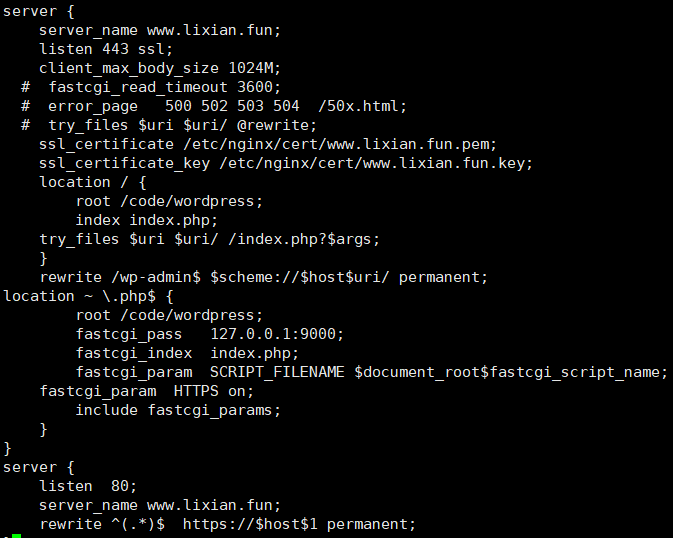This screenshot has height=538, width=673.
Task: Click the rewrite https://$host$1 permanent line
Action: [x=227, y=525]
